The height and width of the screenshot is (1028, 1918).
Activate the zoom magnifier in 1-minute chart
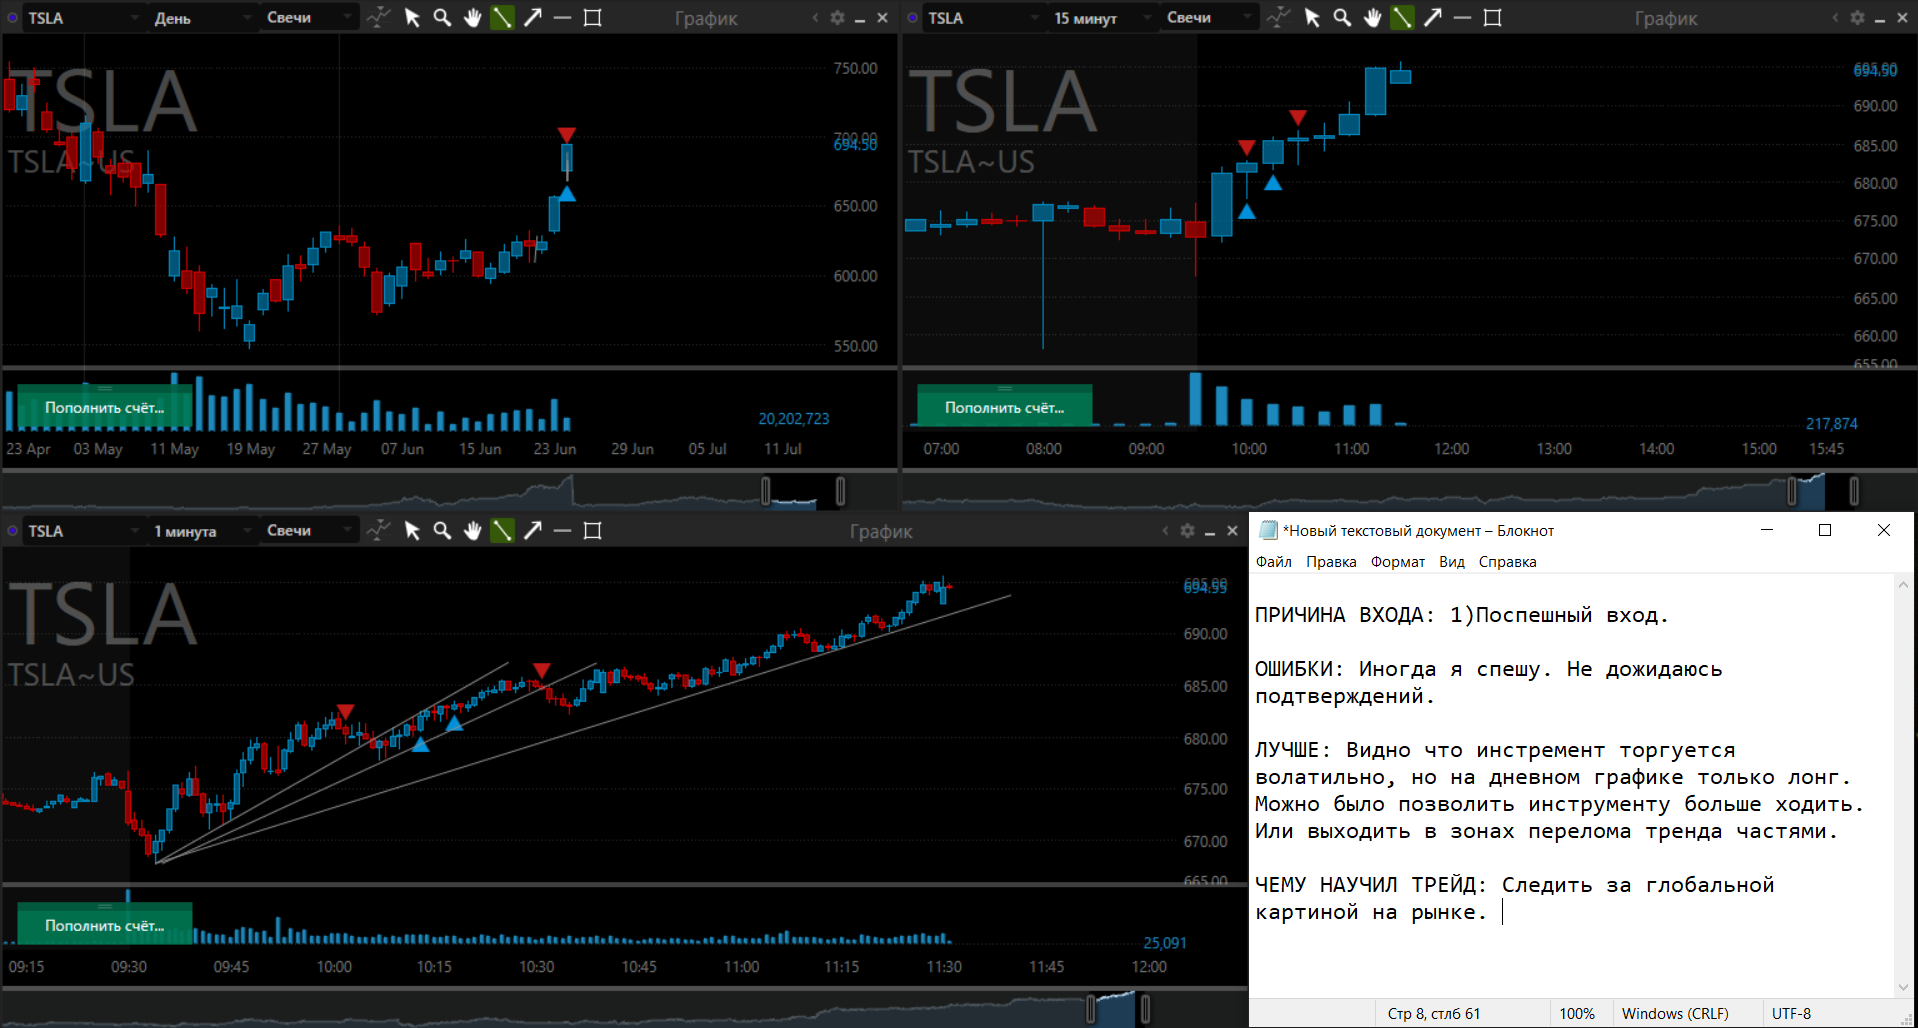tap(442, 530)
